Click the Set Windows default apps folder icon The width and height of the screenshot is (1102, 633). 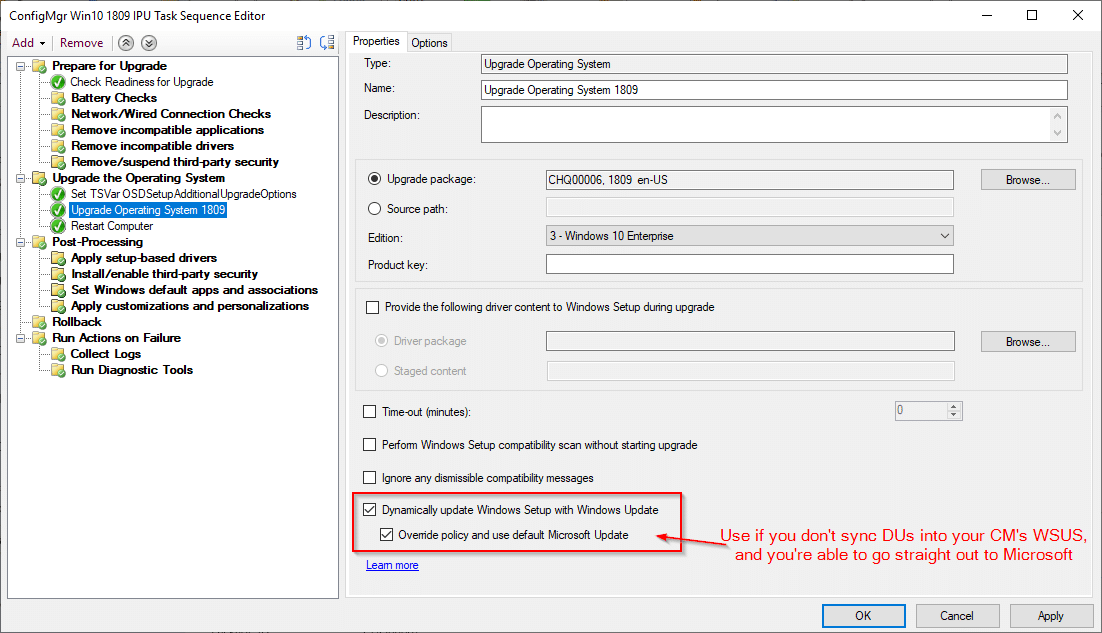click(58, 290)
